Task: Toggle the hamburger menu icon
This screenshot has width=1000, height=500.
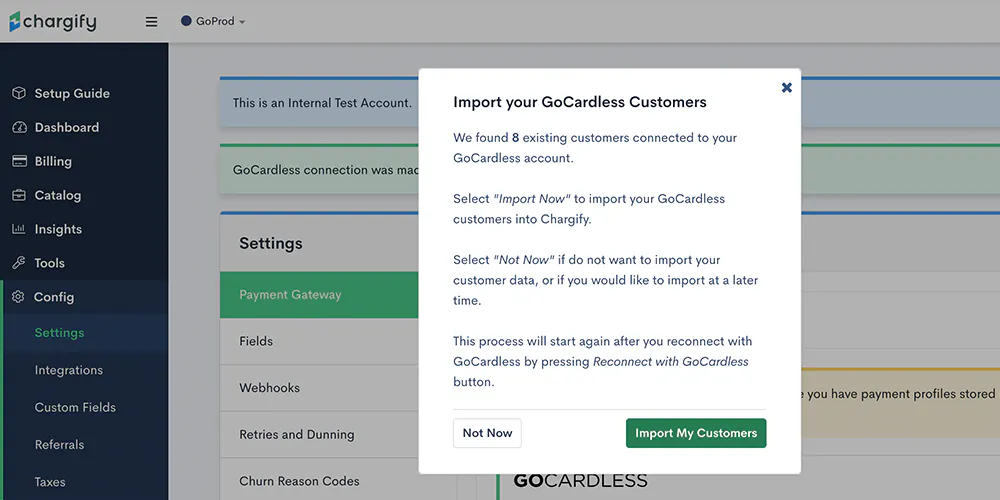Action: (151, 22)
